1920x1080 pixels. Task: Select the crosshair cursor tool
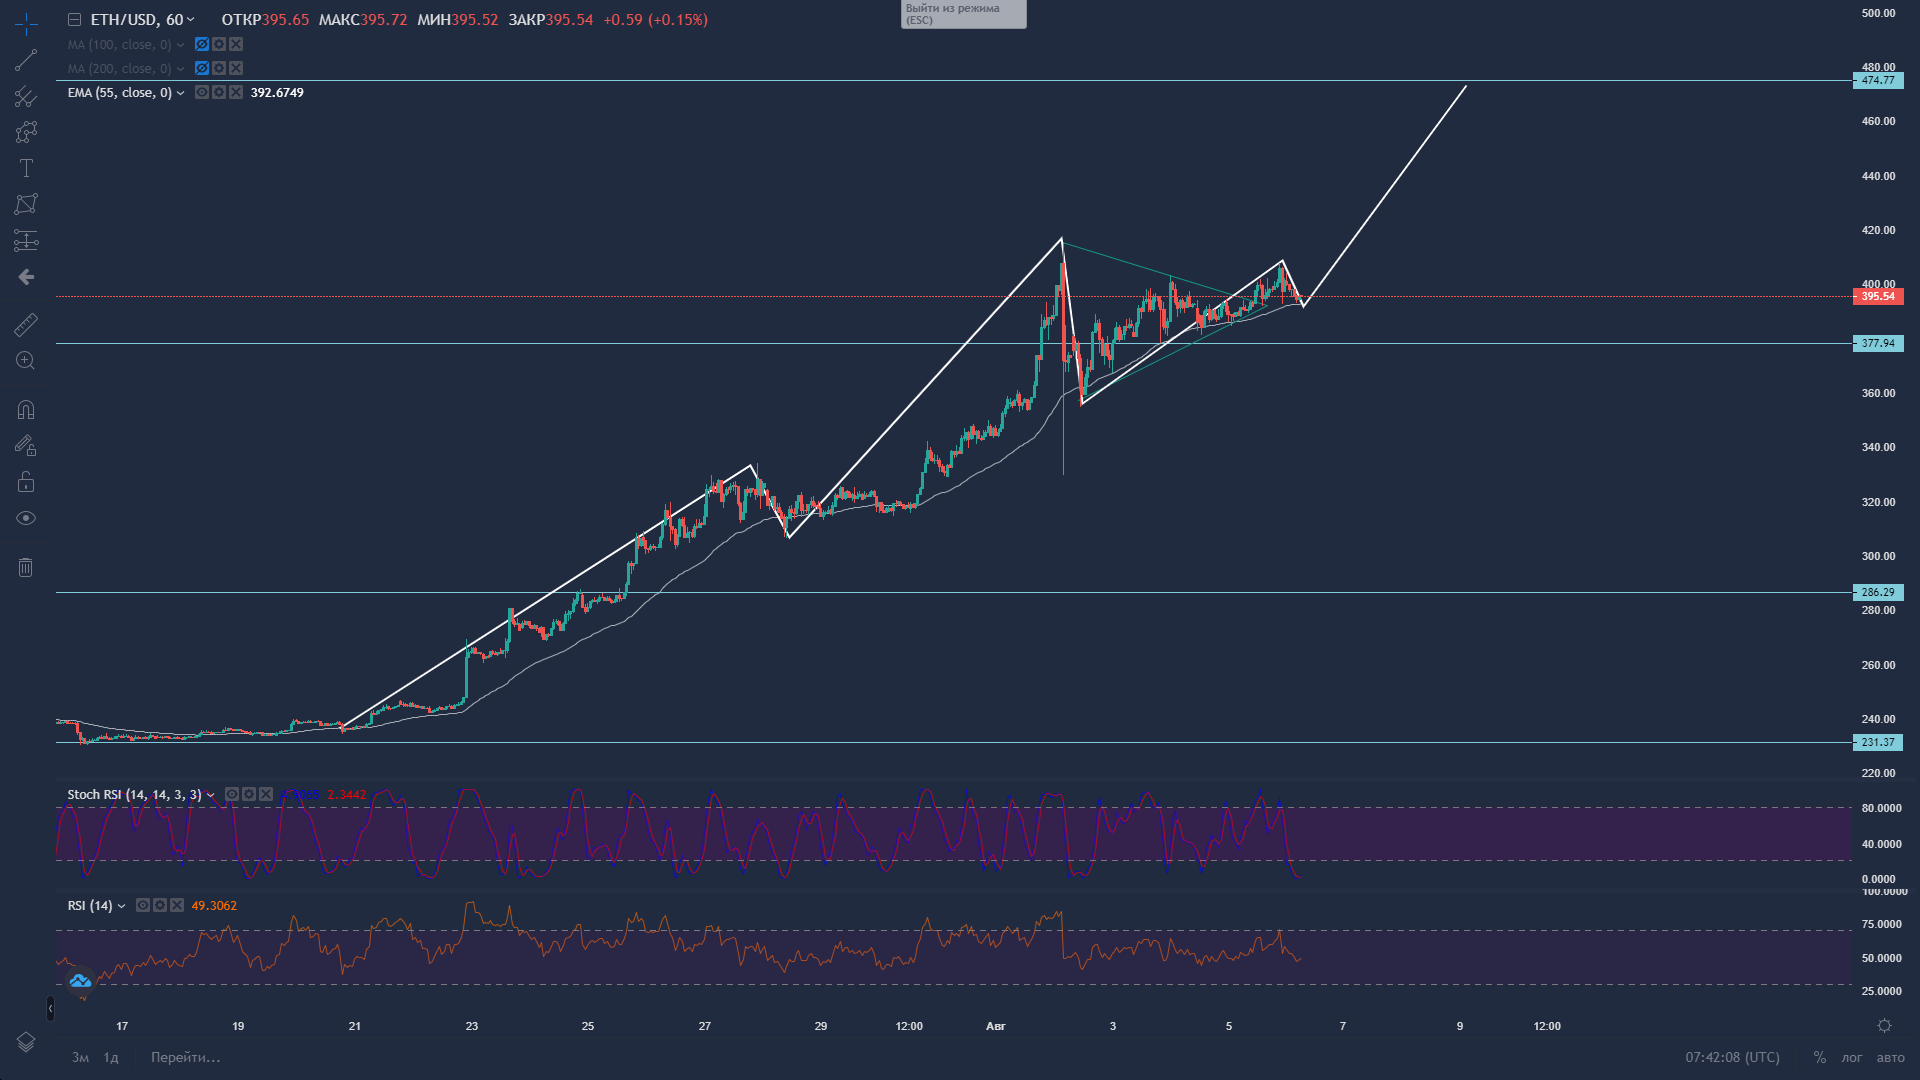point(26,24)
